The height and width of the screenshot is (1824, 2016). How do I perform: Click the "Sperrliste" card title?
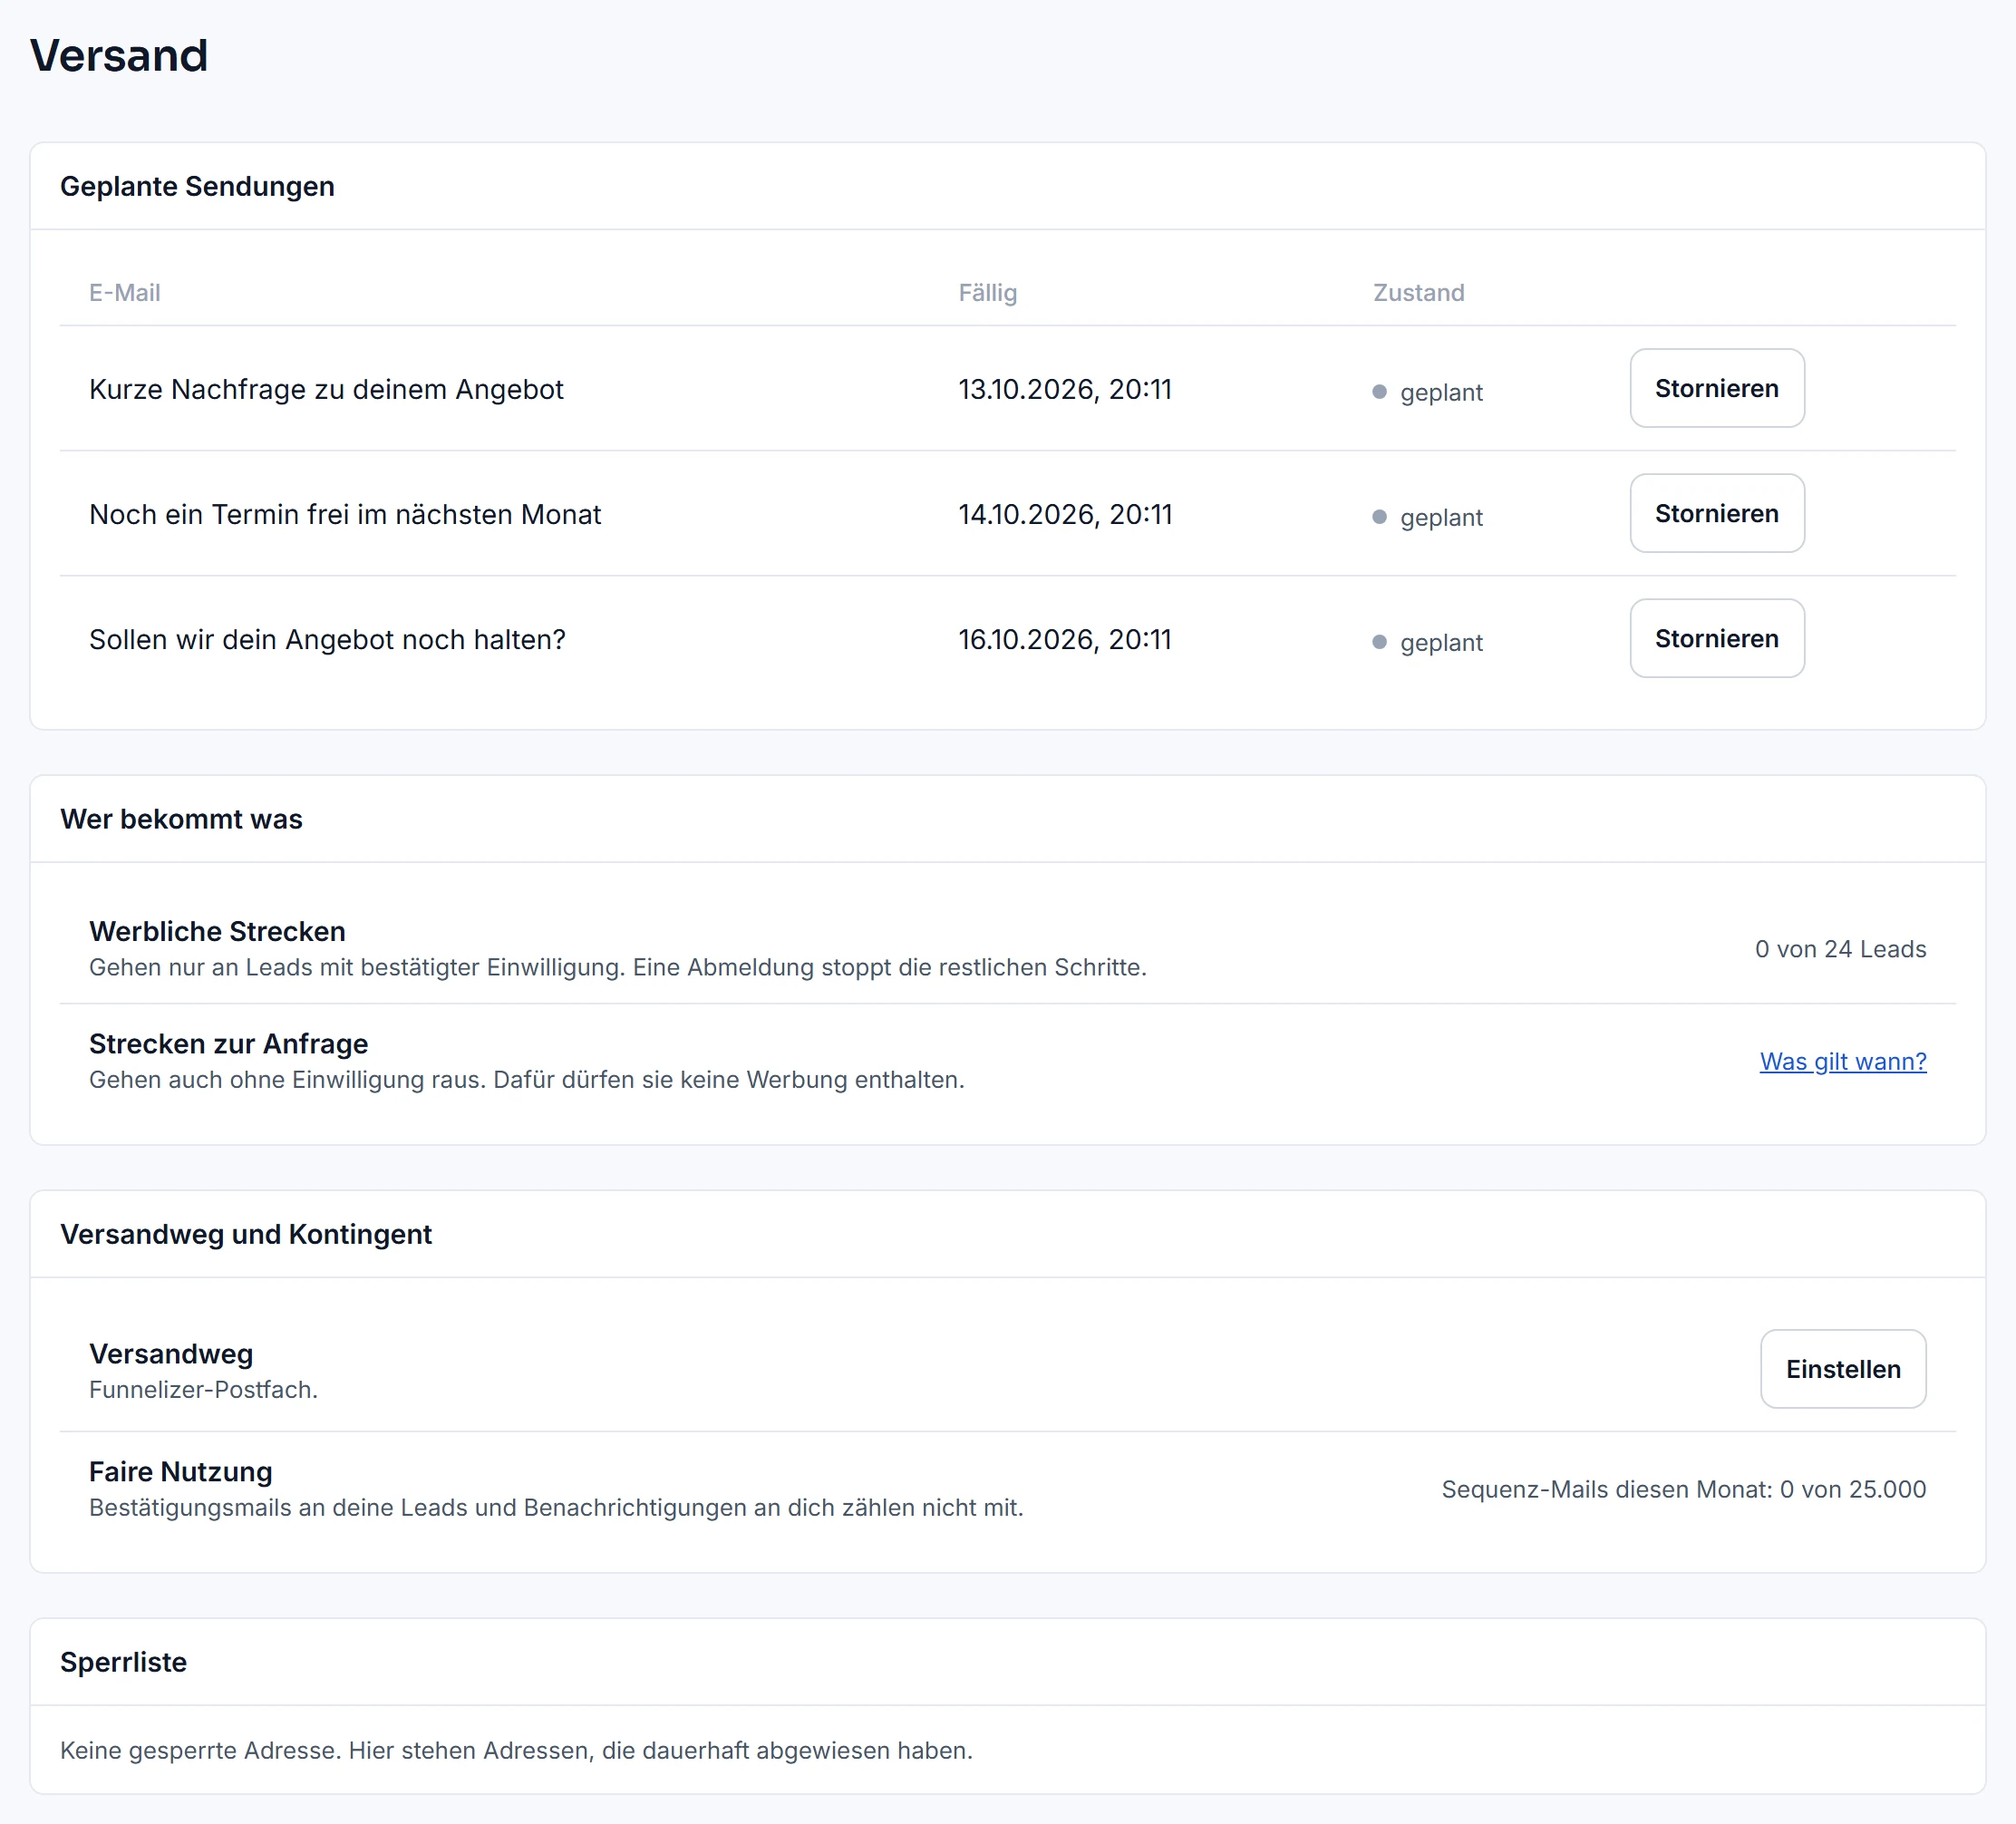[123, 1662]
